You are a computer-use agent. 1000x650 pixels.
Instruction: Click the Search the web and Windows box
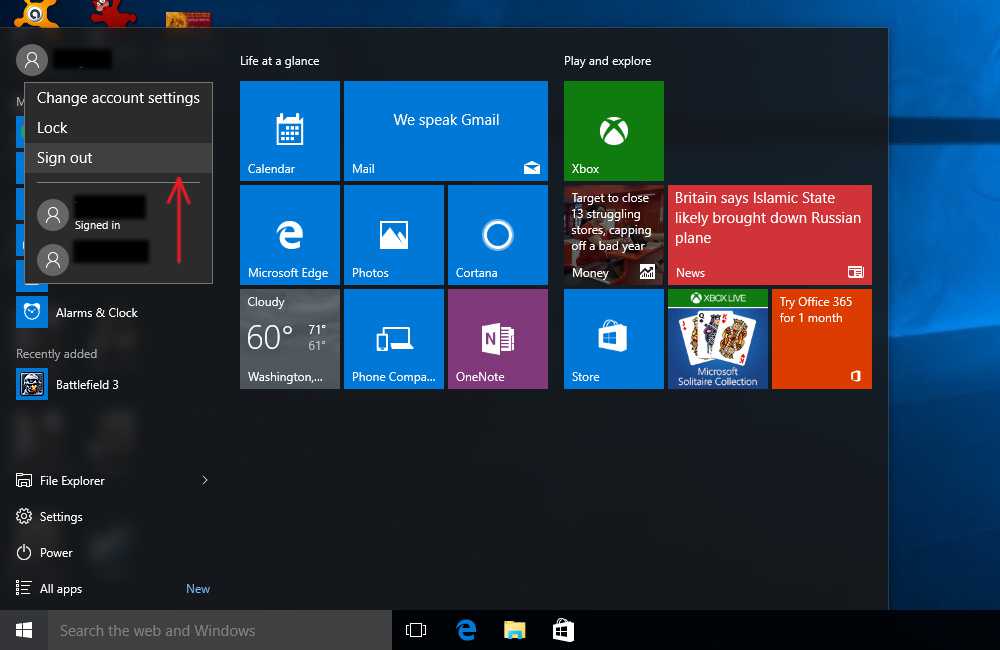click(x=220, y=630)
